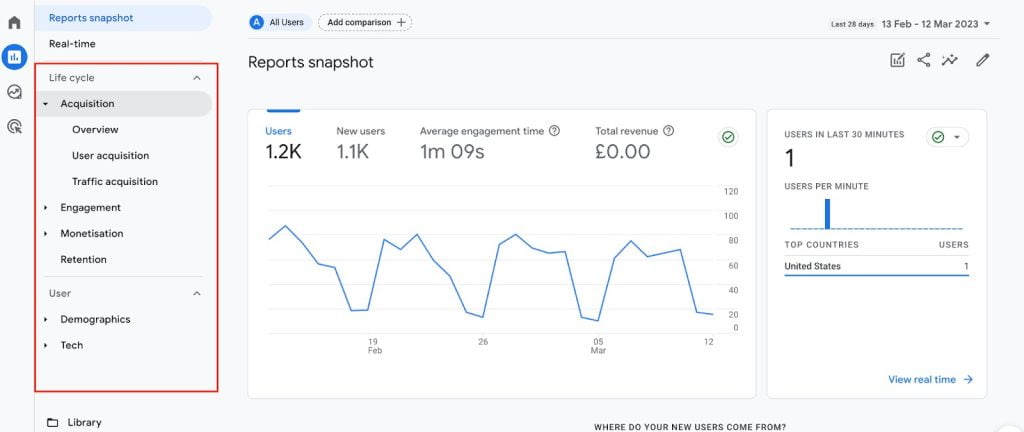Open Traffic acquisition report
1024x432 pixels.
tap(115, 181)
